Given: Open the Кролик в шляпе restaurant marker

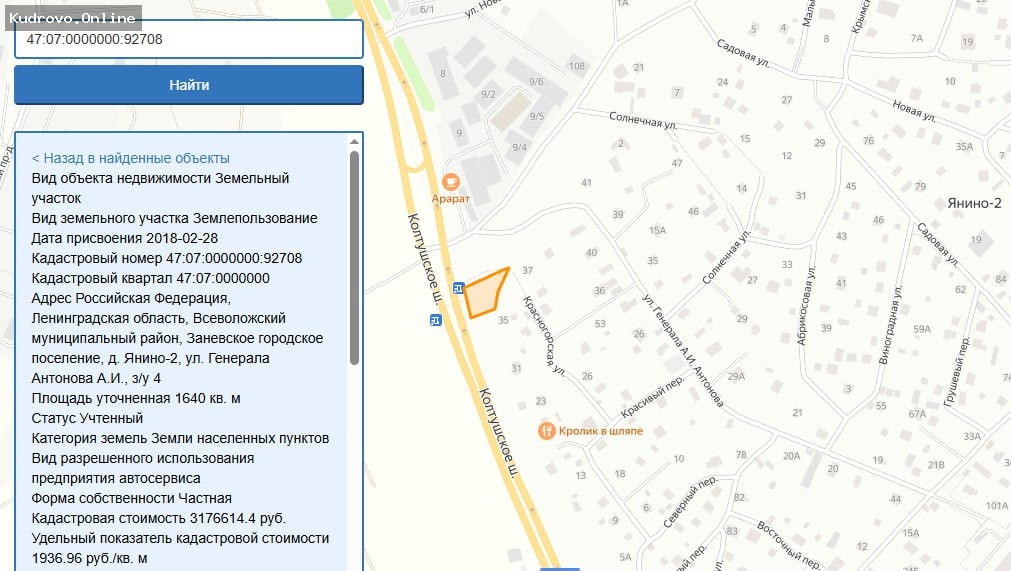Looking at the screenshot, I should click(x=547, y=431).
